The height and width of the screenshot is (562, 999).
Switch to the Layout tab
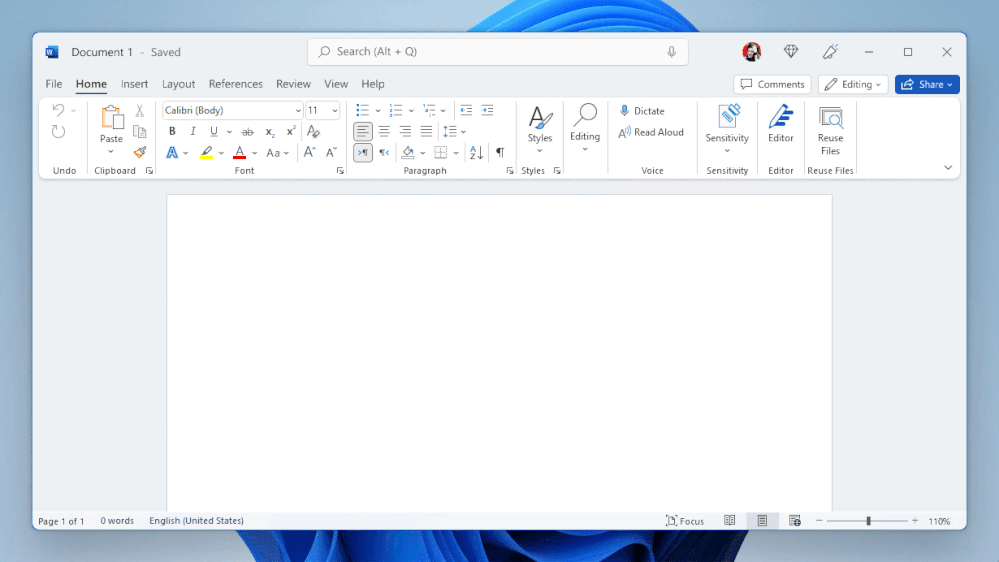[178, 84]
